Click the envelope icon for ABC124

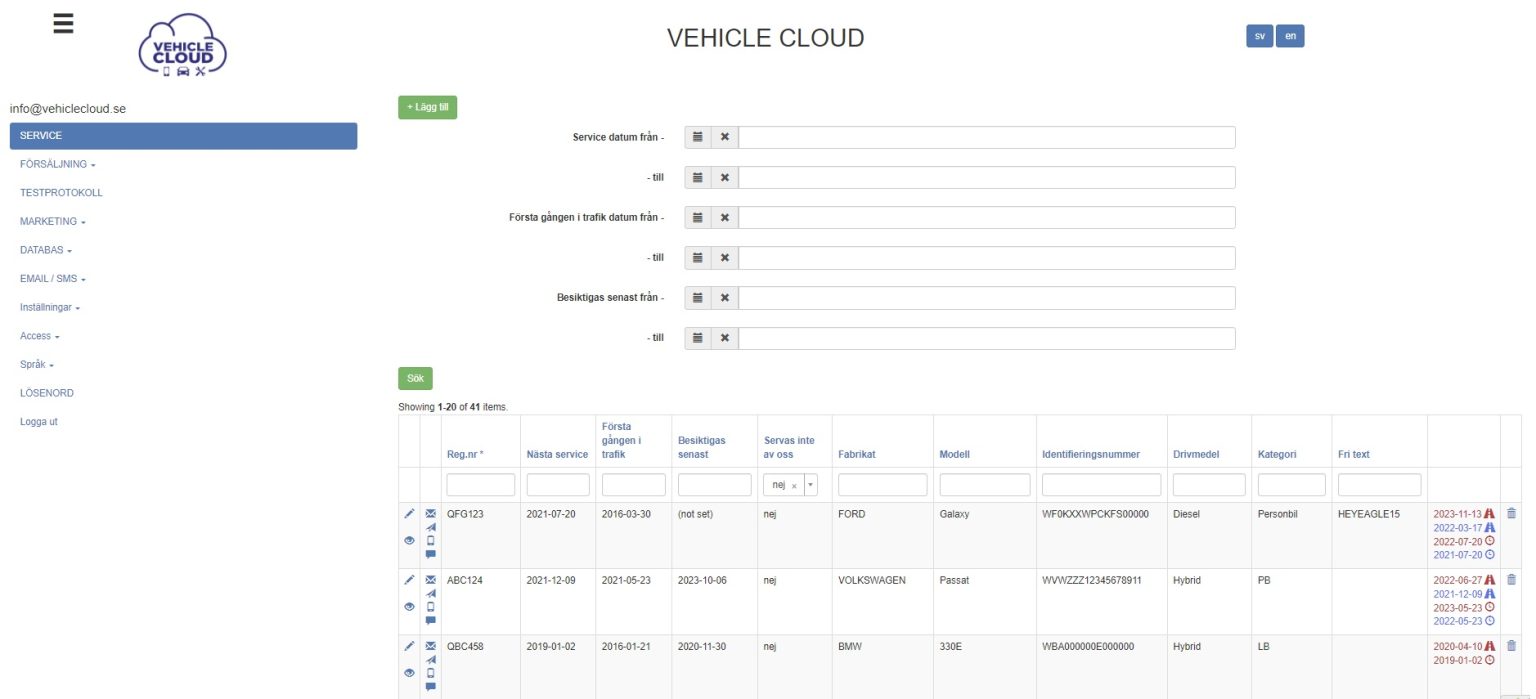[431, 579]
